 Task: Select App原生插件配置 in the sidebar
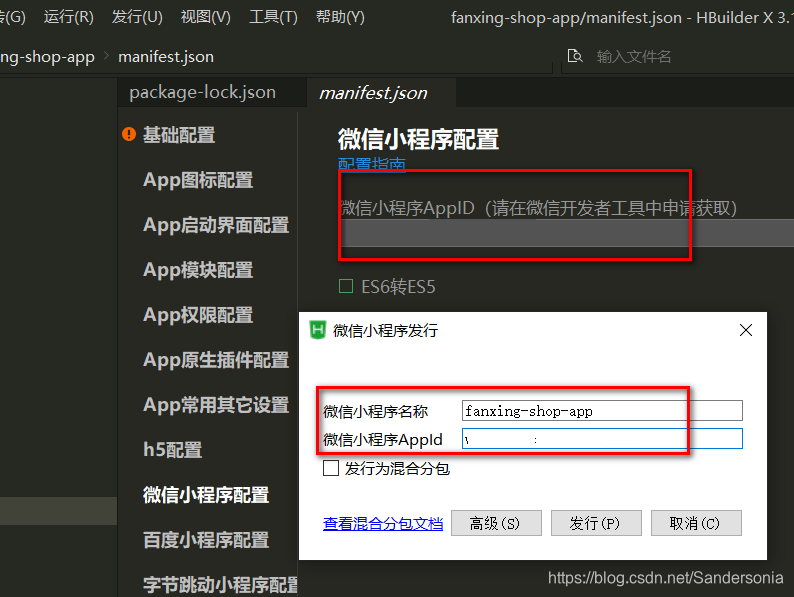[x=216, y=361]
